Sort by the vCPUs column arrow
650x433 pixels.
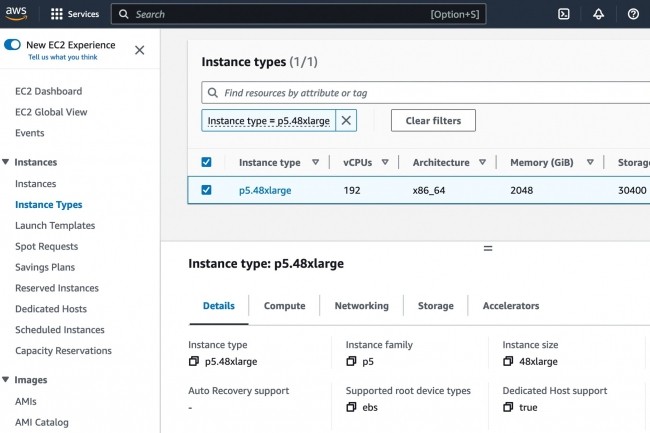click(x=385, y=162)
